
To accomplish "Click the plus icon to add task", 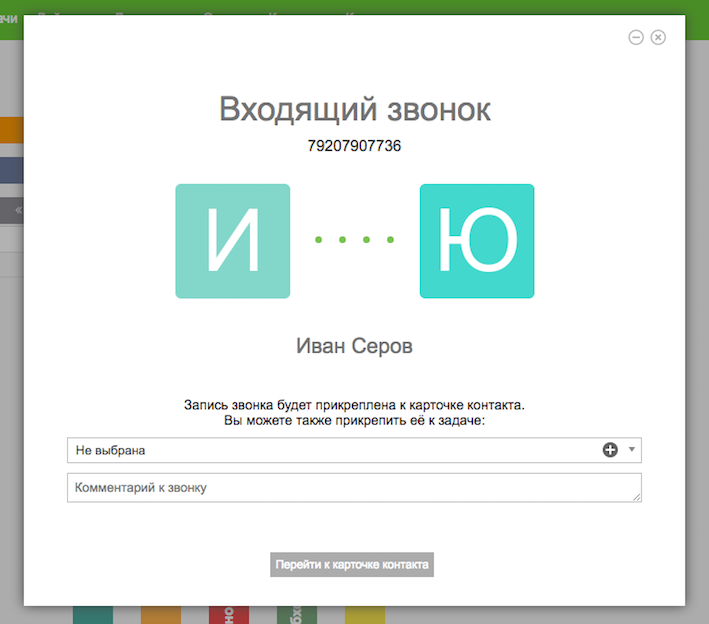I will [610, 450].
